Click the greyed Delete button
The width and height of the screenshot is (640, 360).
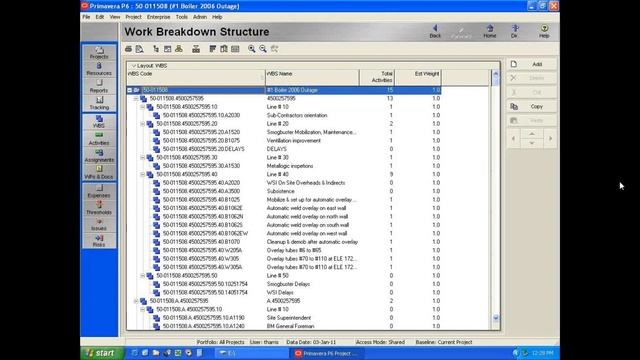[532, 78]
